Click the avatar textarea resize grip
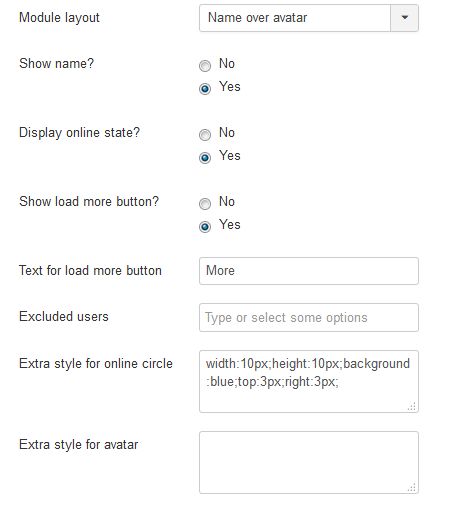Image resolution: width=465 pixels, height=507 pixels. coord(412,487)
